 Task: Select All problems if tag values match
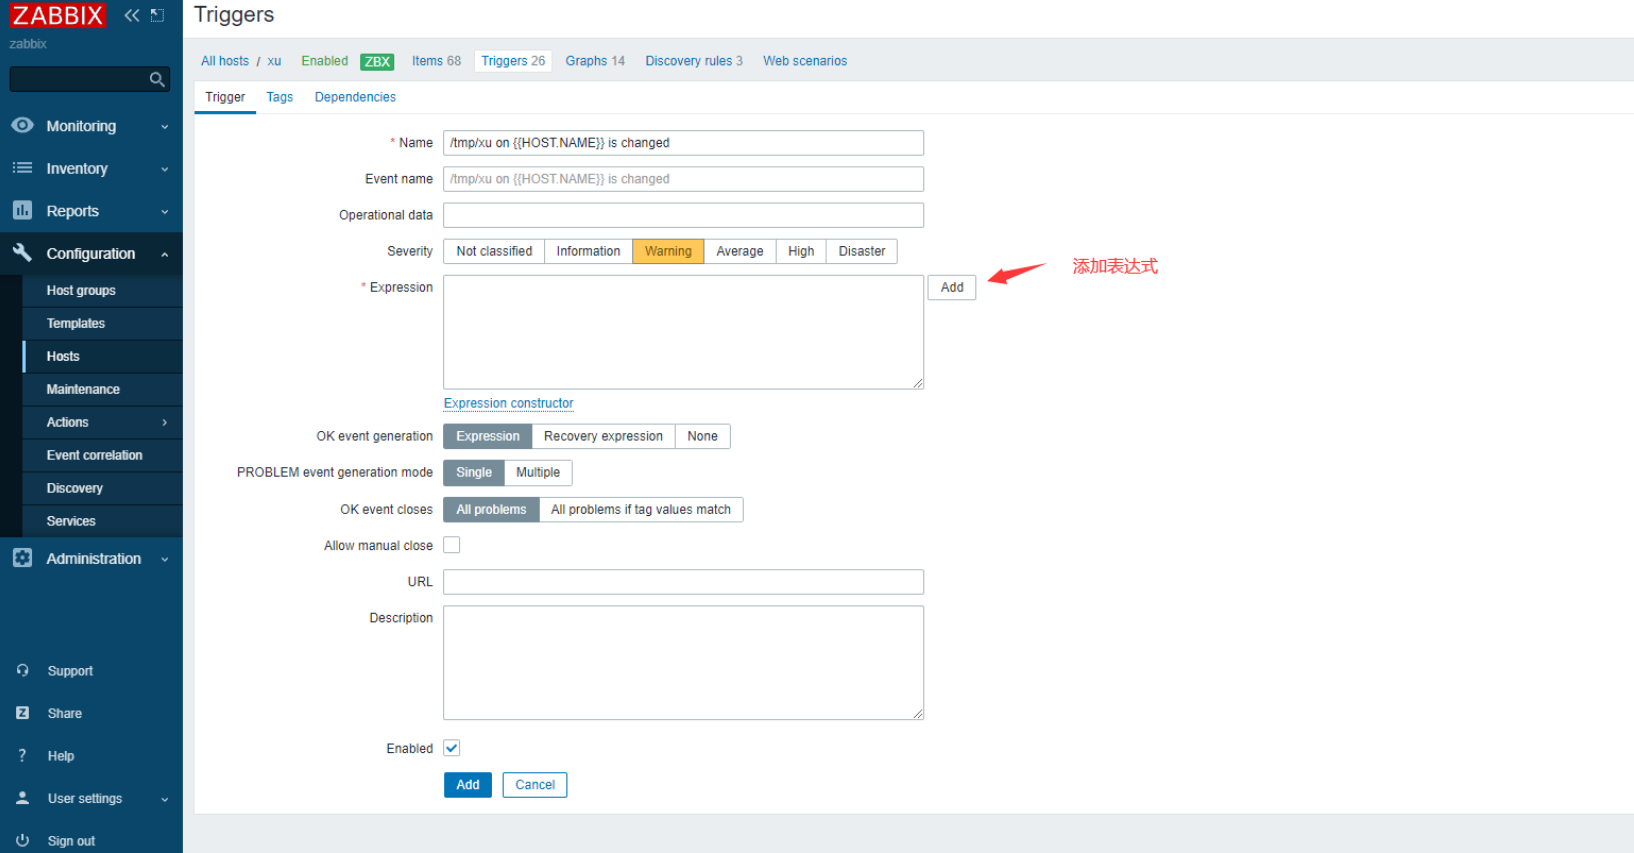click(x=641, y=509)
